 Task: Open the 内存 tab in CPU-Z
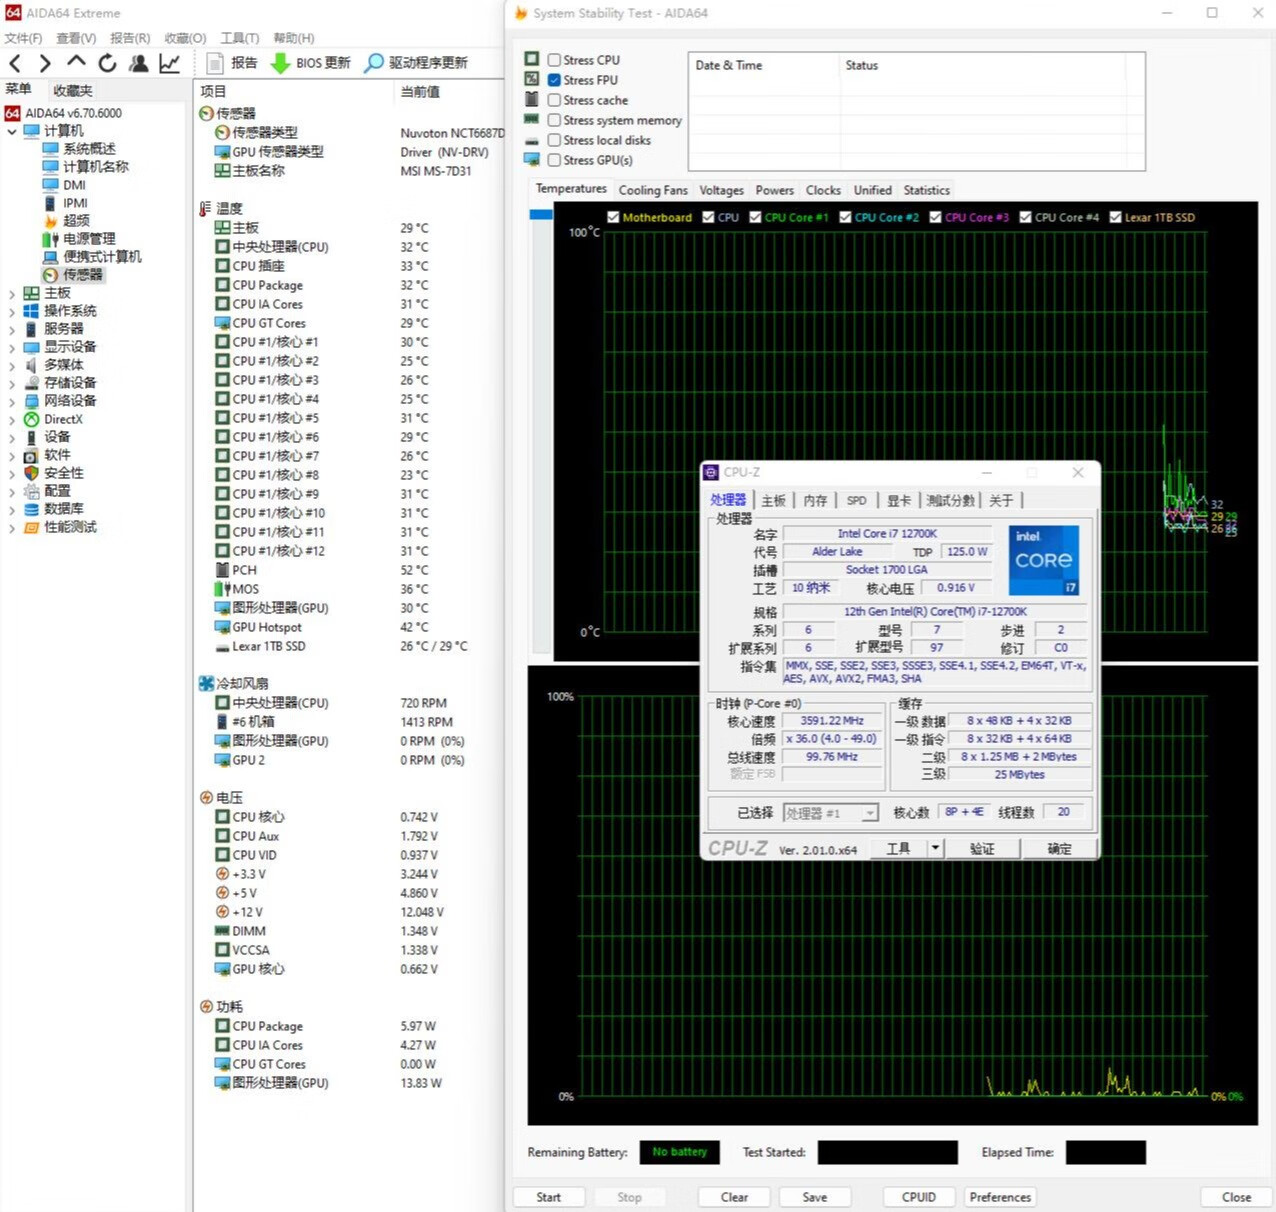pyautogui.click(x=816, y=500)
